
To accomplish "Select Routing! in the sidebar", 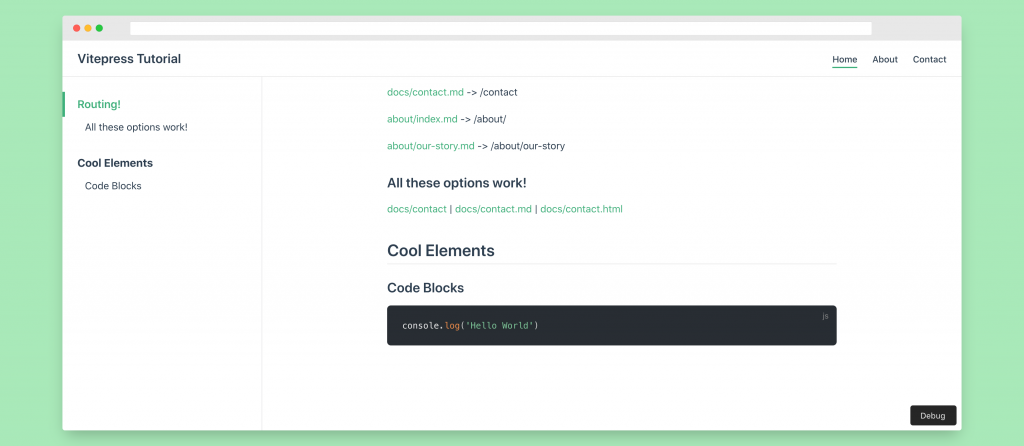I will [98, 104].
